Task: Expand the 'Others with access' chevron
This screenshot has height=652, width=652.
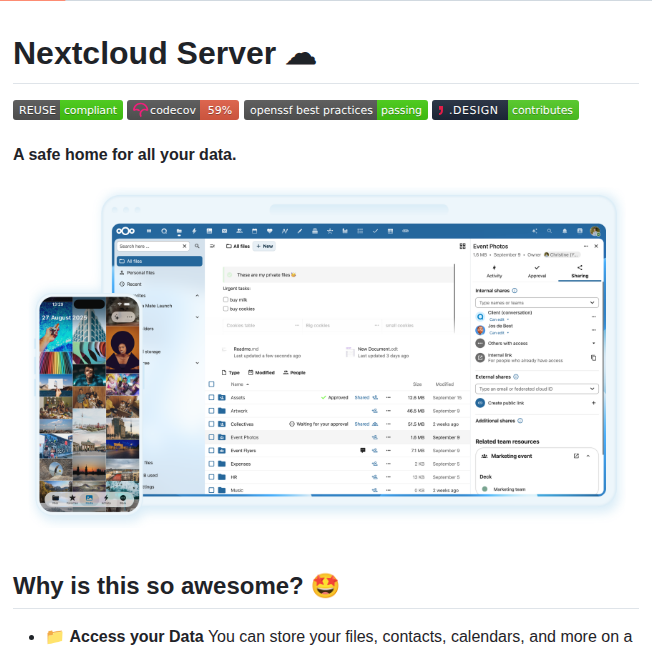Action: tap(594, 343)
